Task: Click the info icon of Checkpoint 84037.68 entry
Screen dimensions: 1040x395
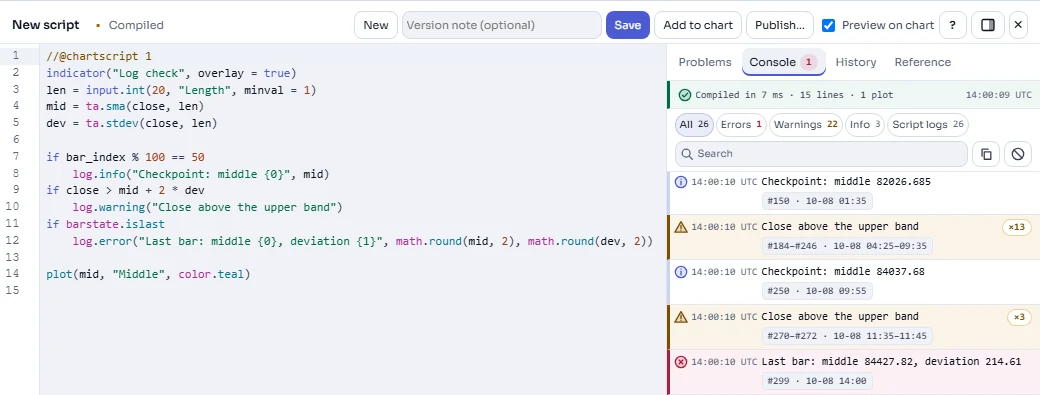Action: click(x=681, y=271)
